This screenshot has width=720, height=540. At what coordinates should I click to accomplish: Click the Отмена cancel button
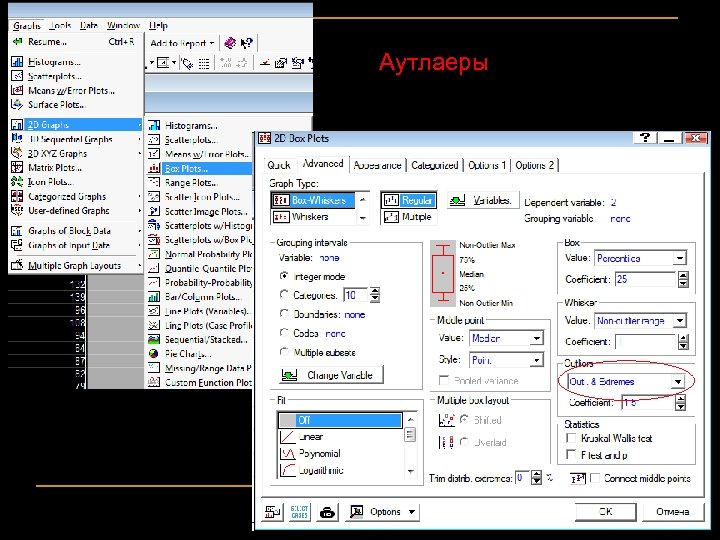pyautogui.click(x=672, y=512)
